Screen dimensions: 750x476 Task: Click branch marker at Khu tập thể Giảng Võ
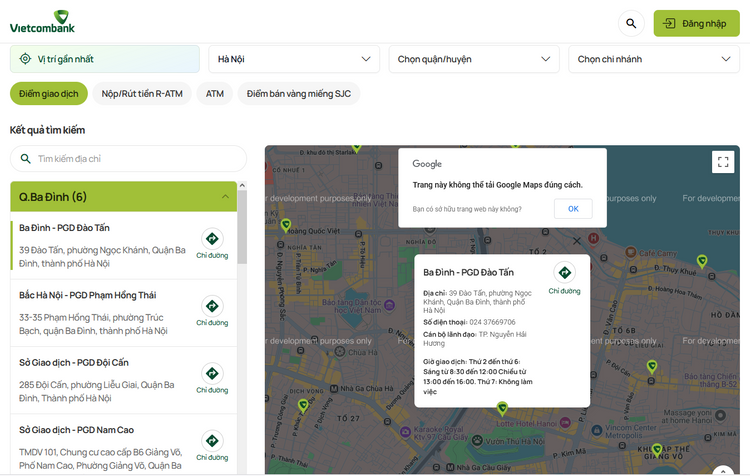click(657, 449)
